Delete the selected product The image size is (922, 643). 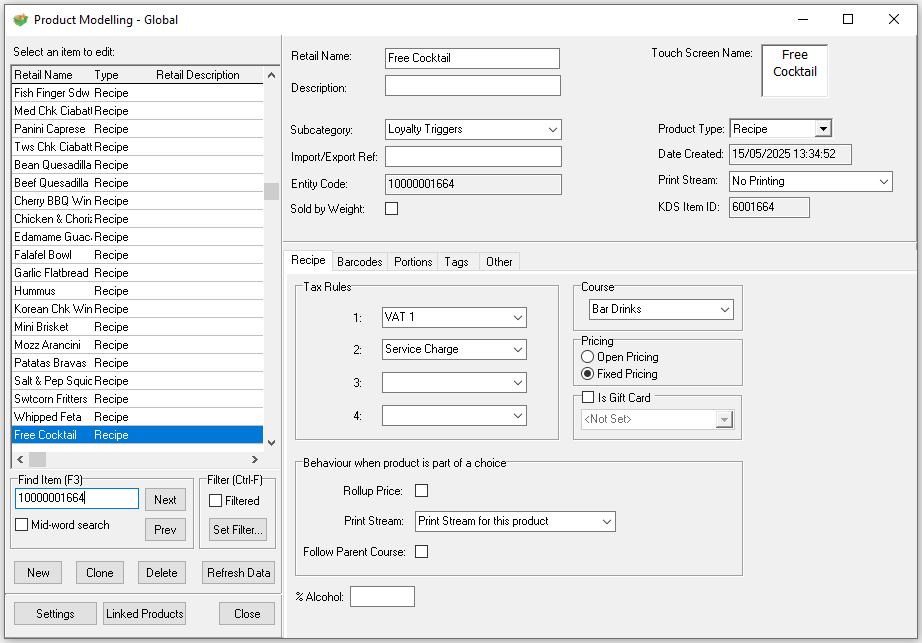pos(162,572)
